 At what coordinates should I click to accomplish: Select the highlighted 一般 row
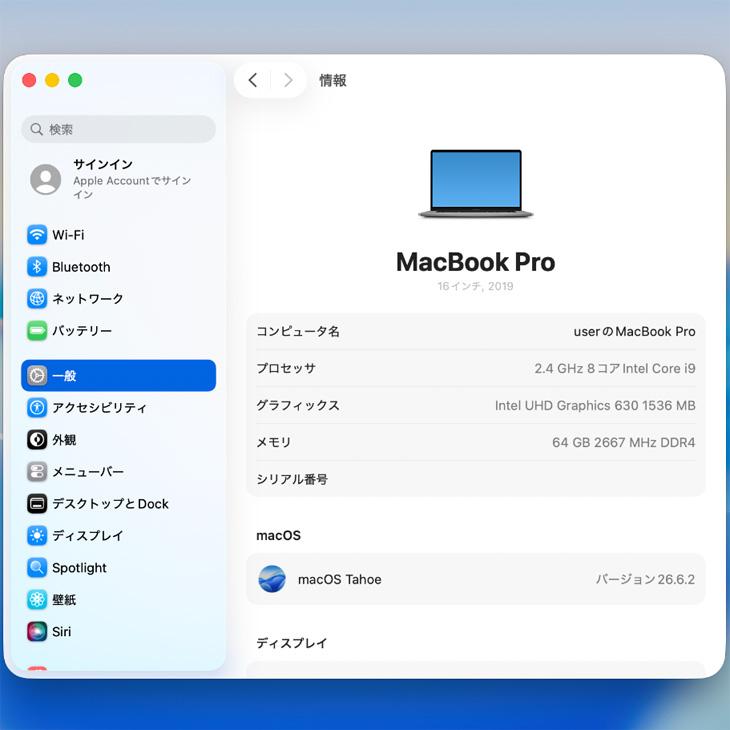coord(118,376)
